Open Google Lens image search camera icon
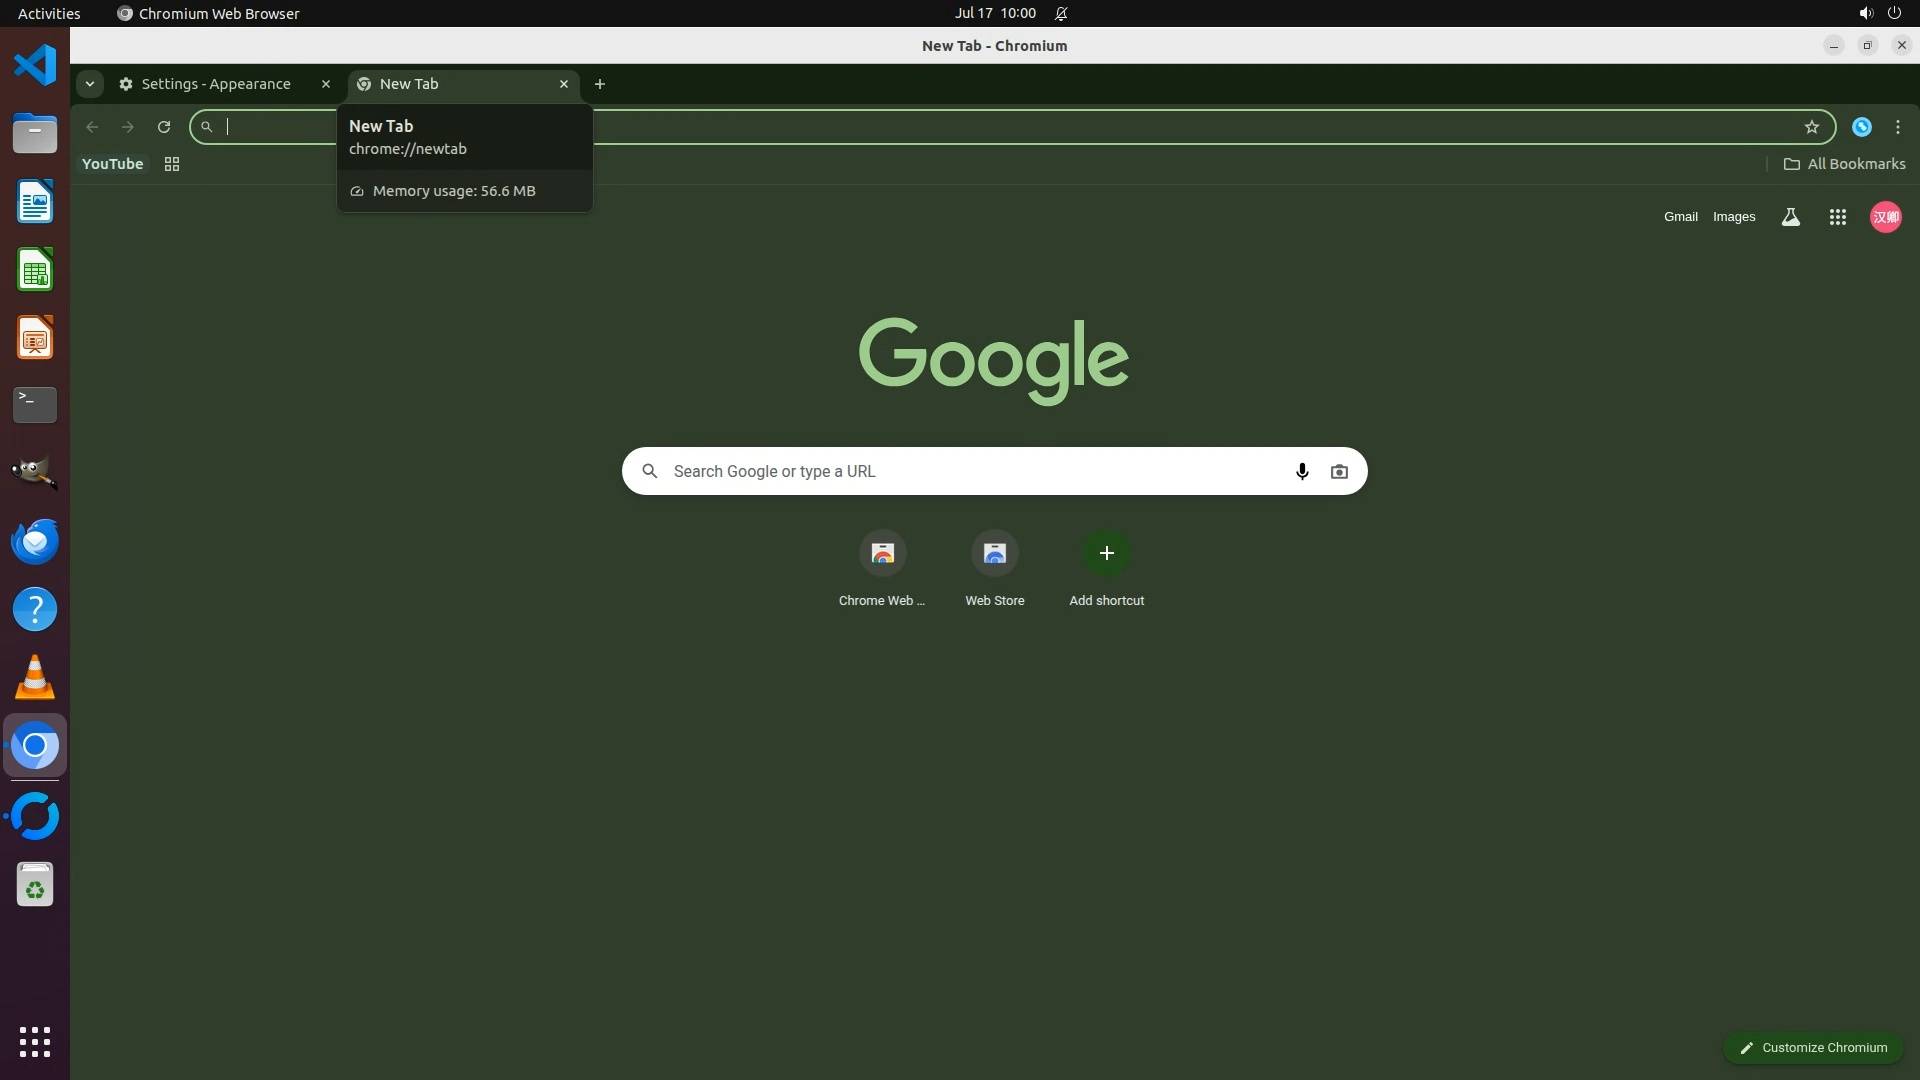Viewport: 1920px width, 1080px height. pyautogui.click(x=1339, y=471)
